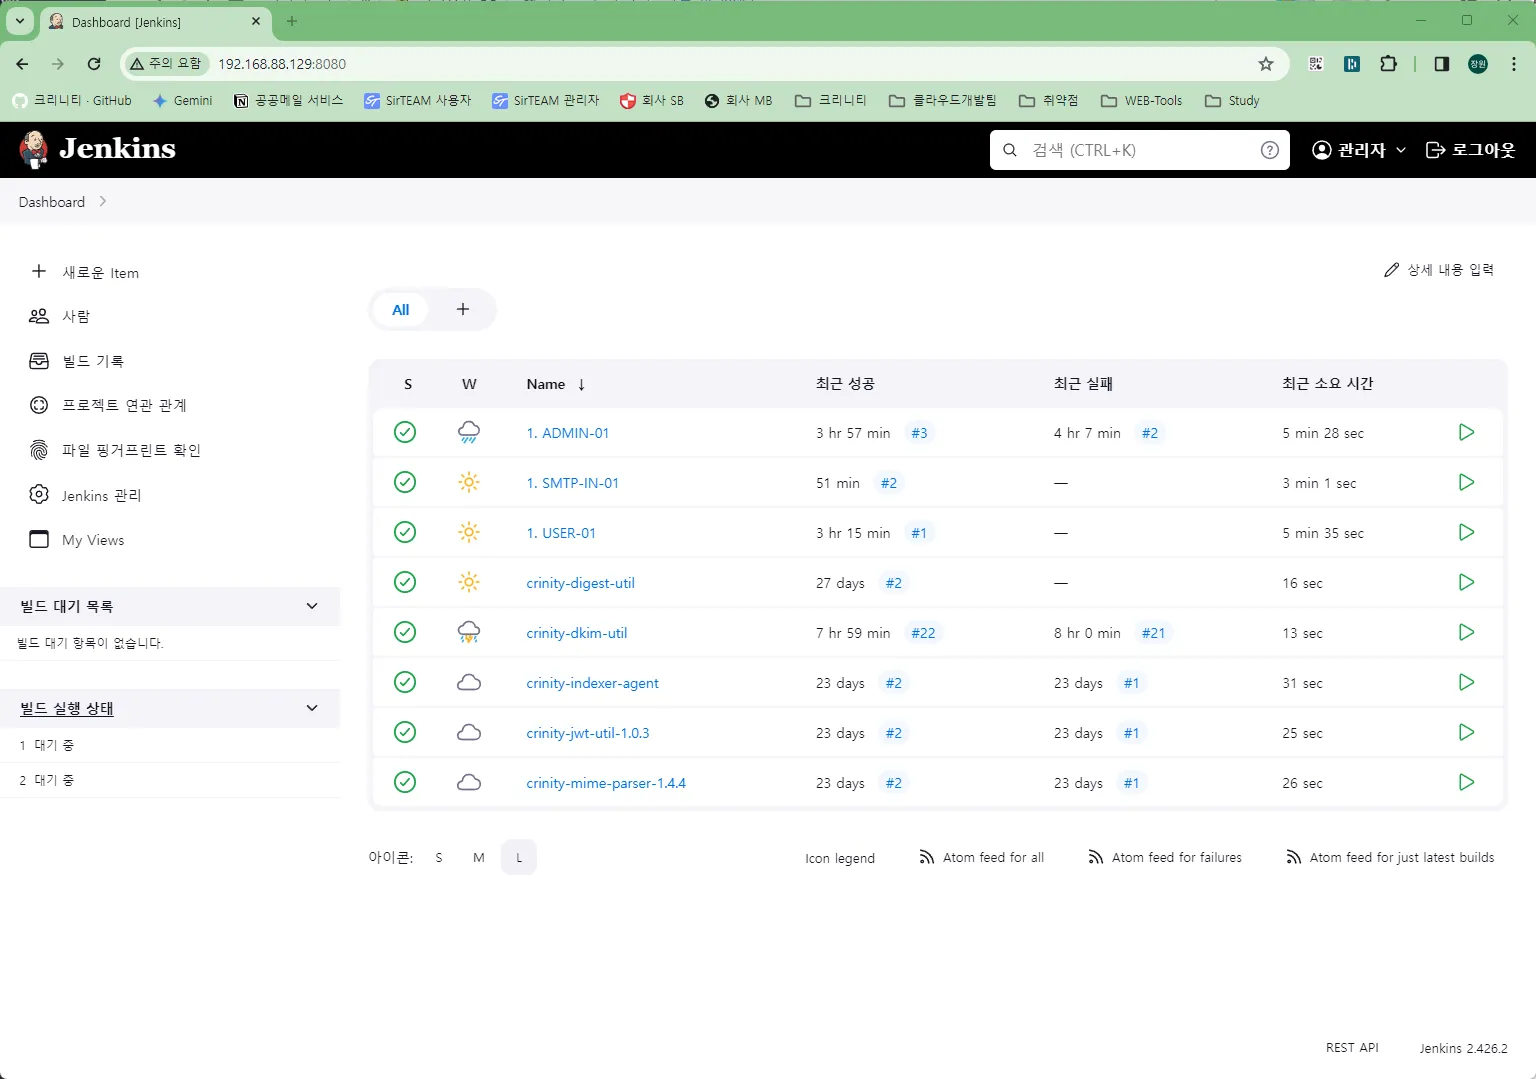Run crinity-dkim-util build play icon
This screenshot has height=1079, width=1536.
[x=1466, y=632]
